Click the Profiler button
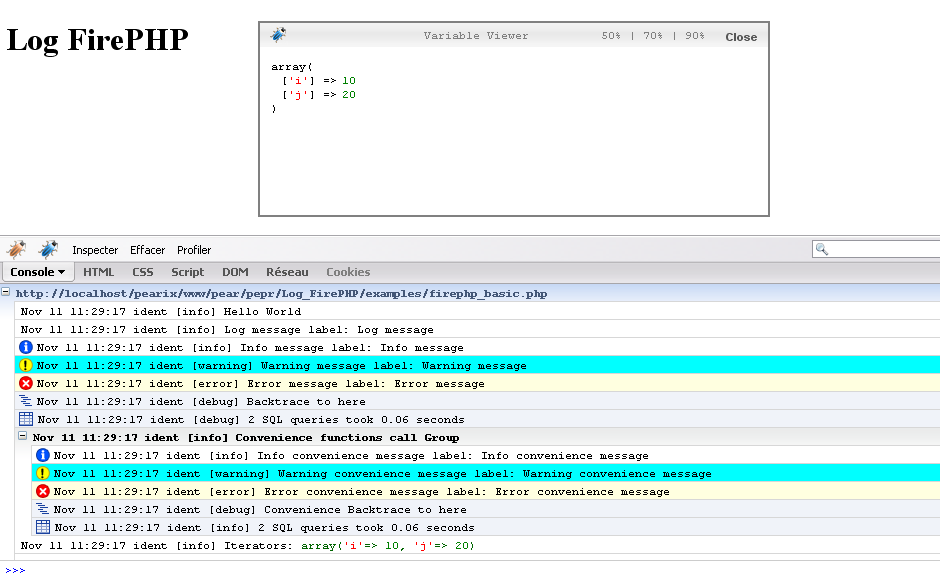Viewport: 940px width, 578px height. tap(194, 250)
